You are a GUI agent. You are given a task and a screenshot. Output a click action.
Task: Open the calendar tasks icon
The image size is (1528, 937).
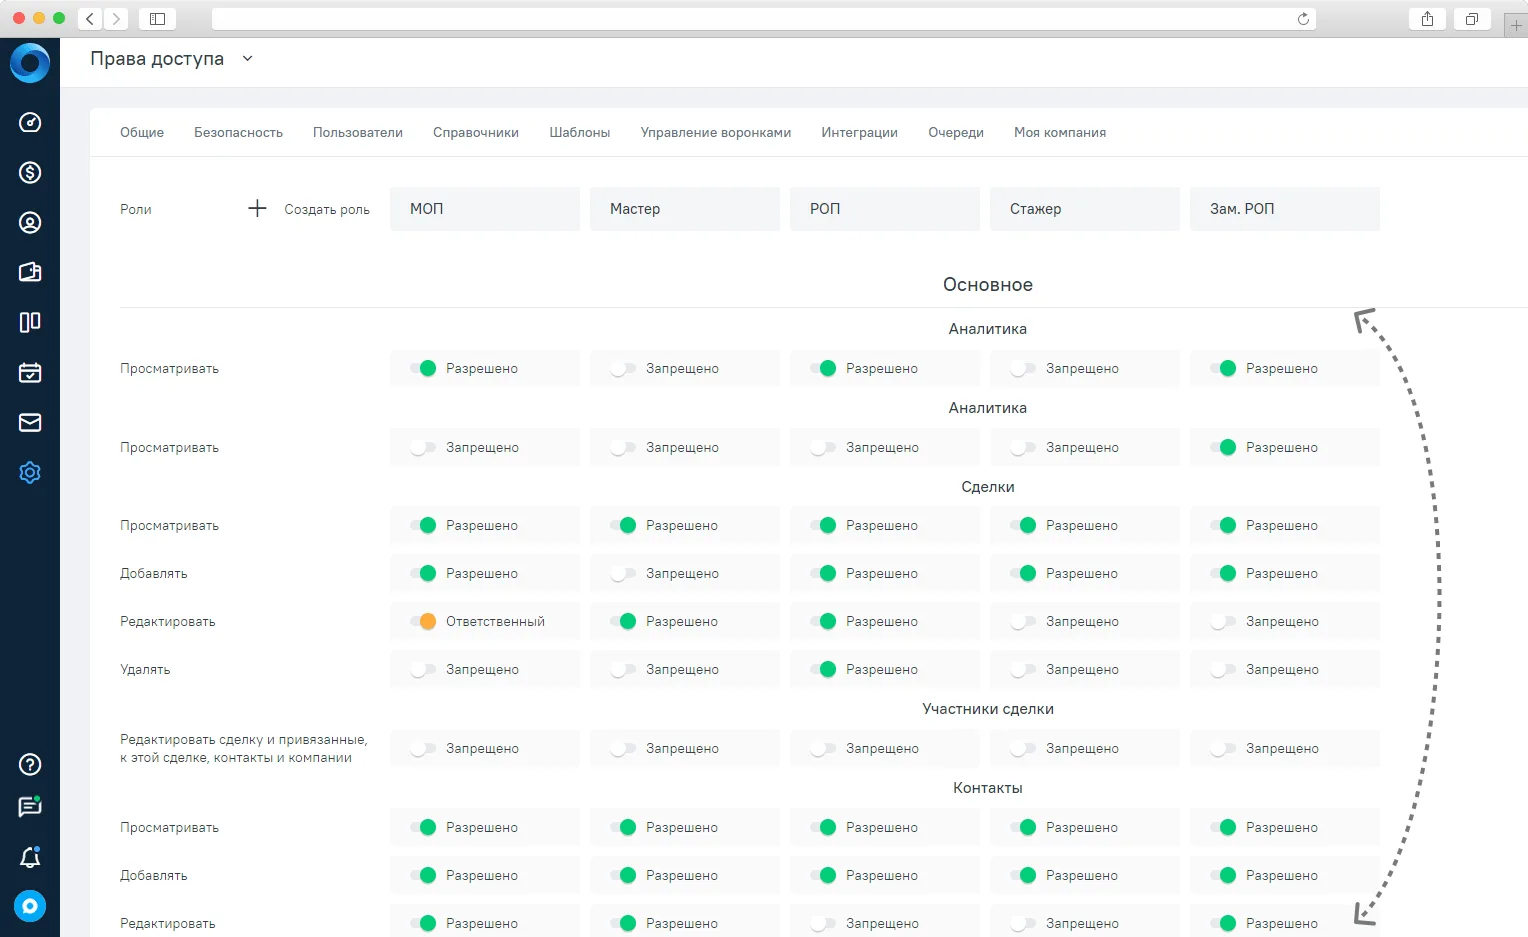[30, 372]
